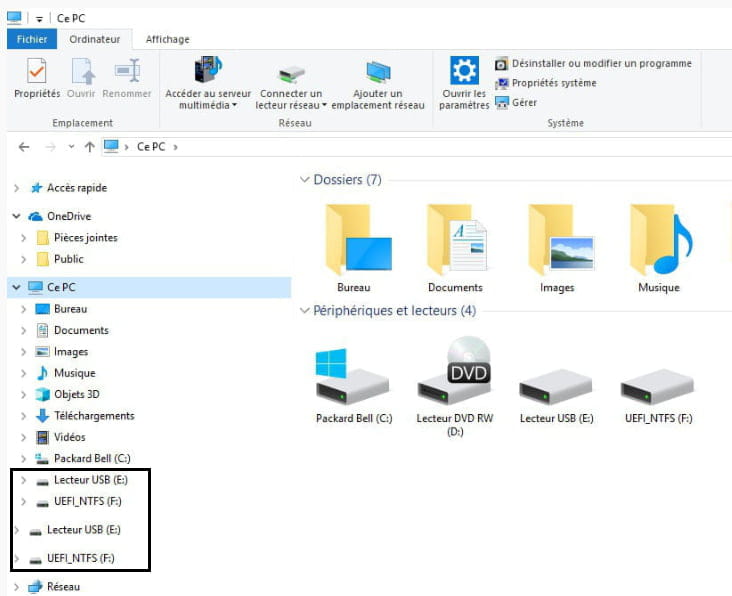Select Objets 3D in the sidebar
Screen dimensions: 732x596
[x=77, y=394]
